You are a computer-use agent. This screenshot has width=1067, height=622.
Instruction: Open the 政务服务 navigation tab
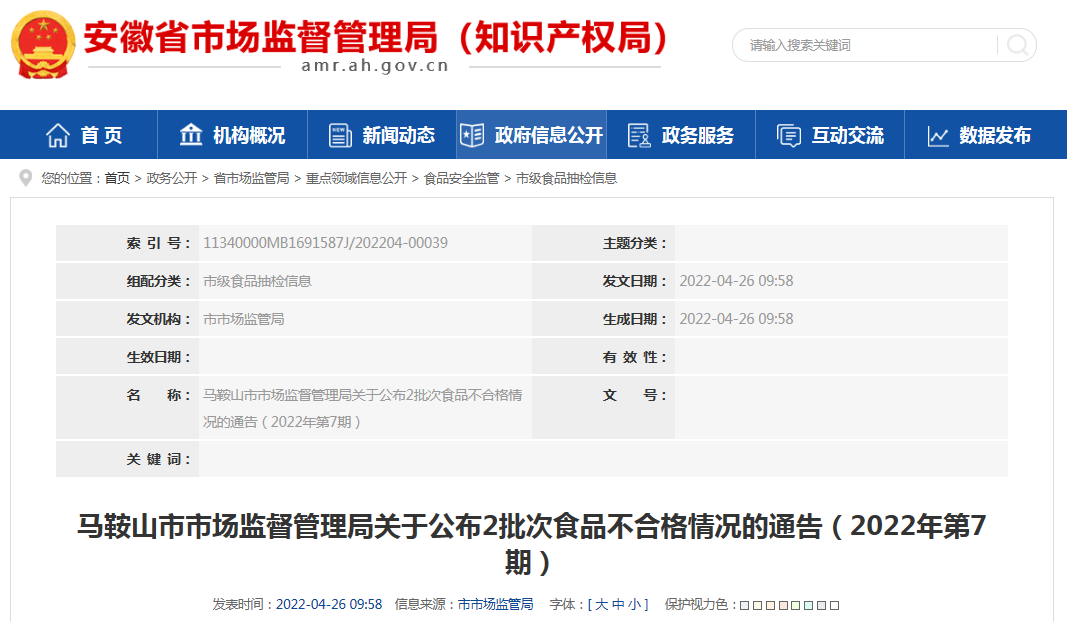[x=697, y=135]
